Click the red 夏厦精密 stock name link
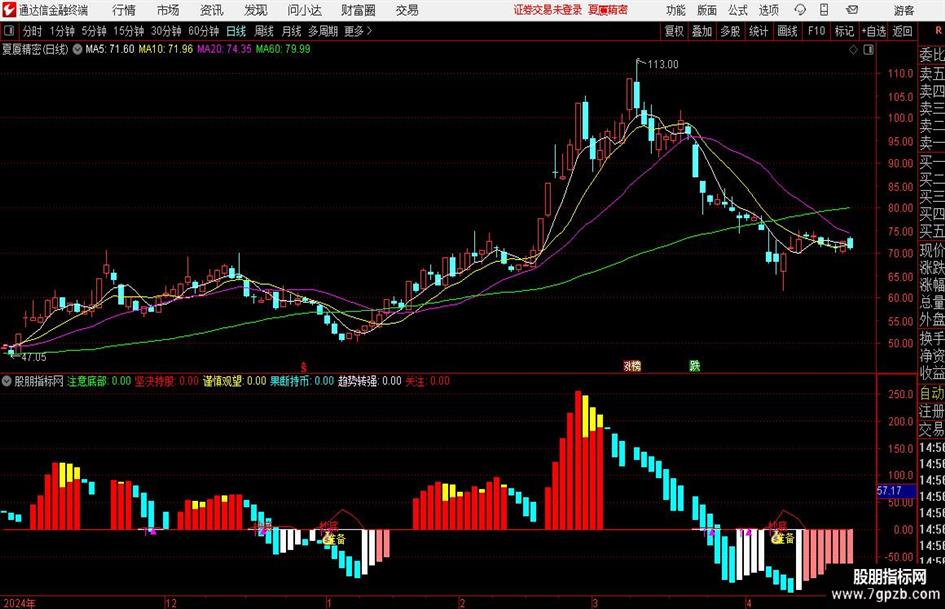The image size is (945, 609). pos(607,10)
